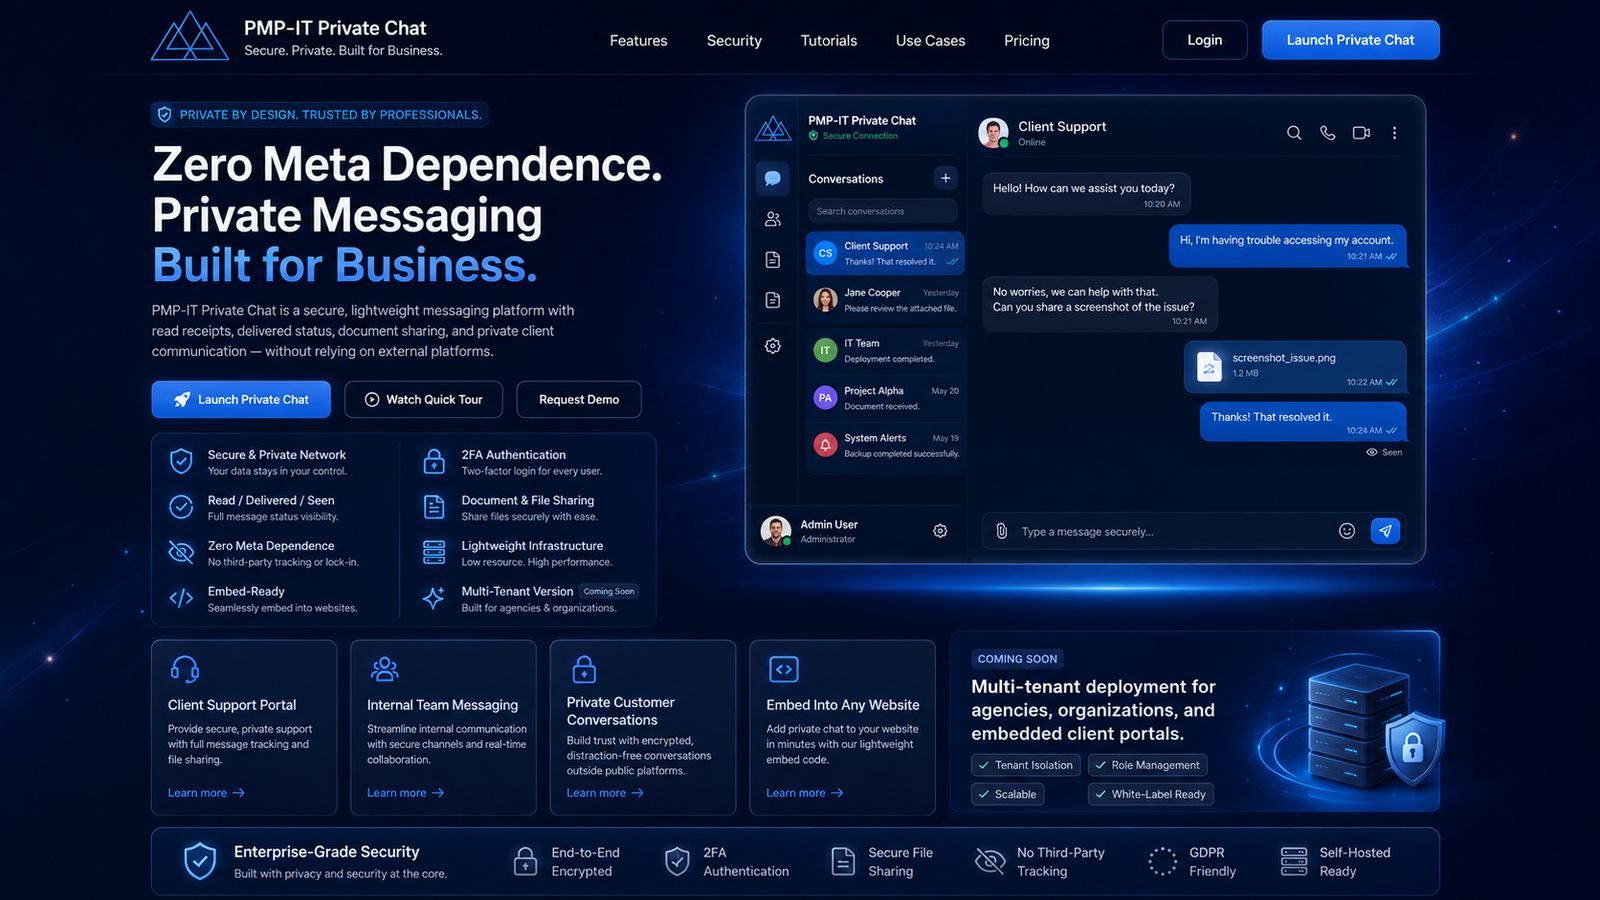Open Admin User settings gear icon
This screenshot has width=1600, height=900.
tap(940, 531)
